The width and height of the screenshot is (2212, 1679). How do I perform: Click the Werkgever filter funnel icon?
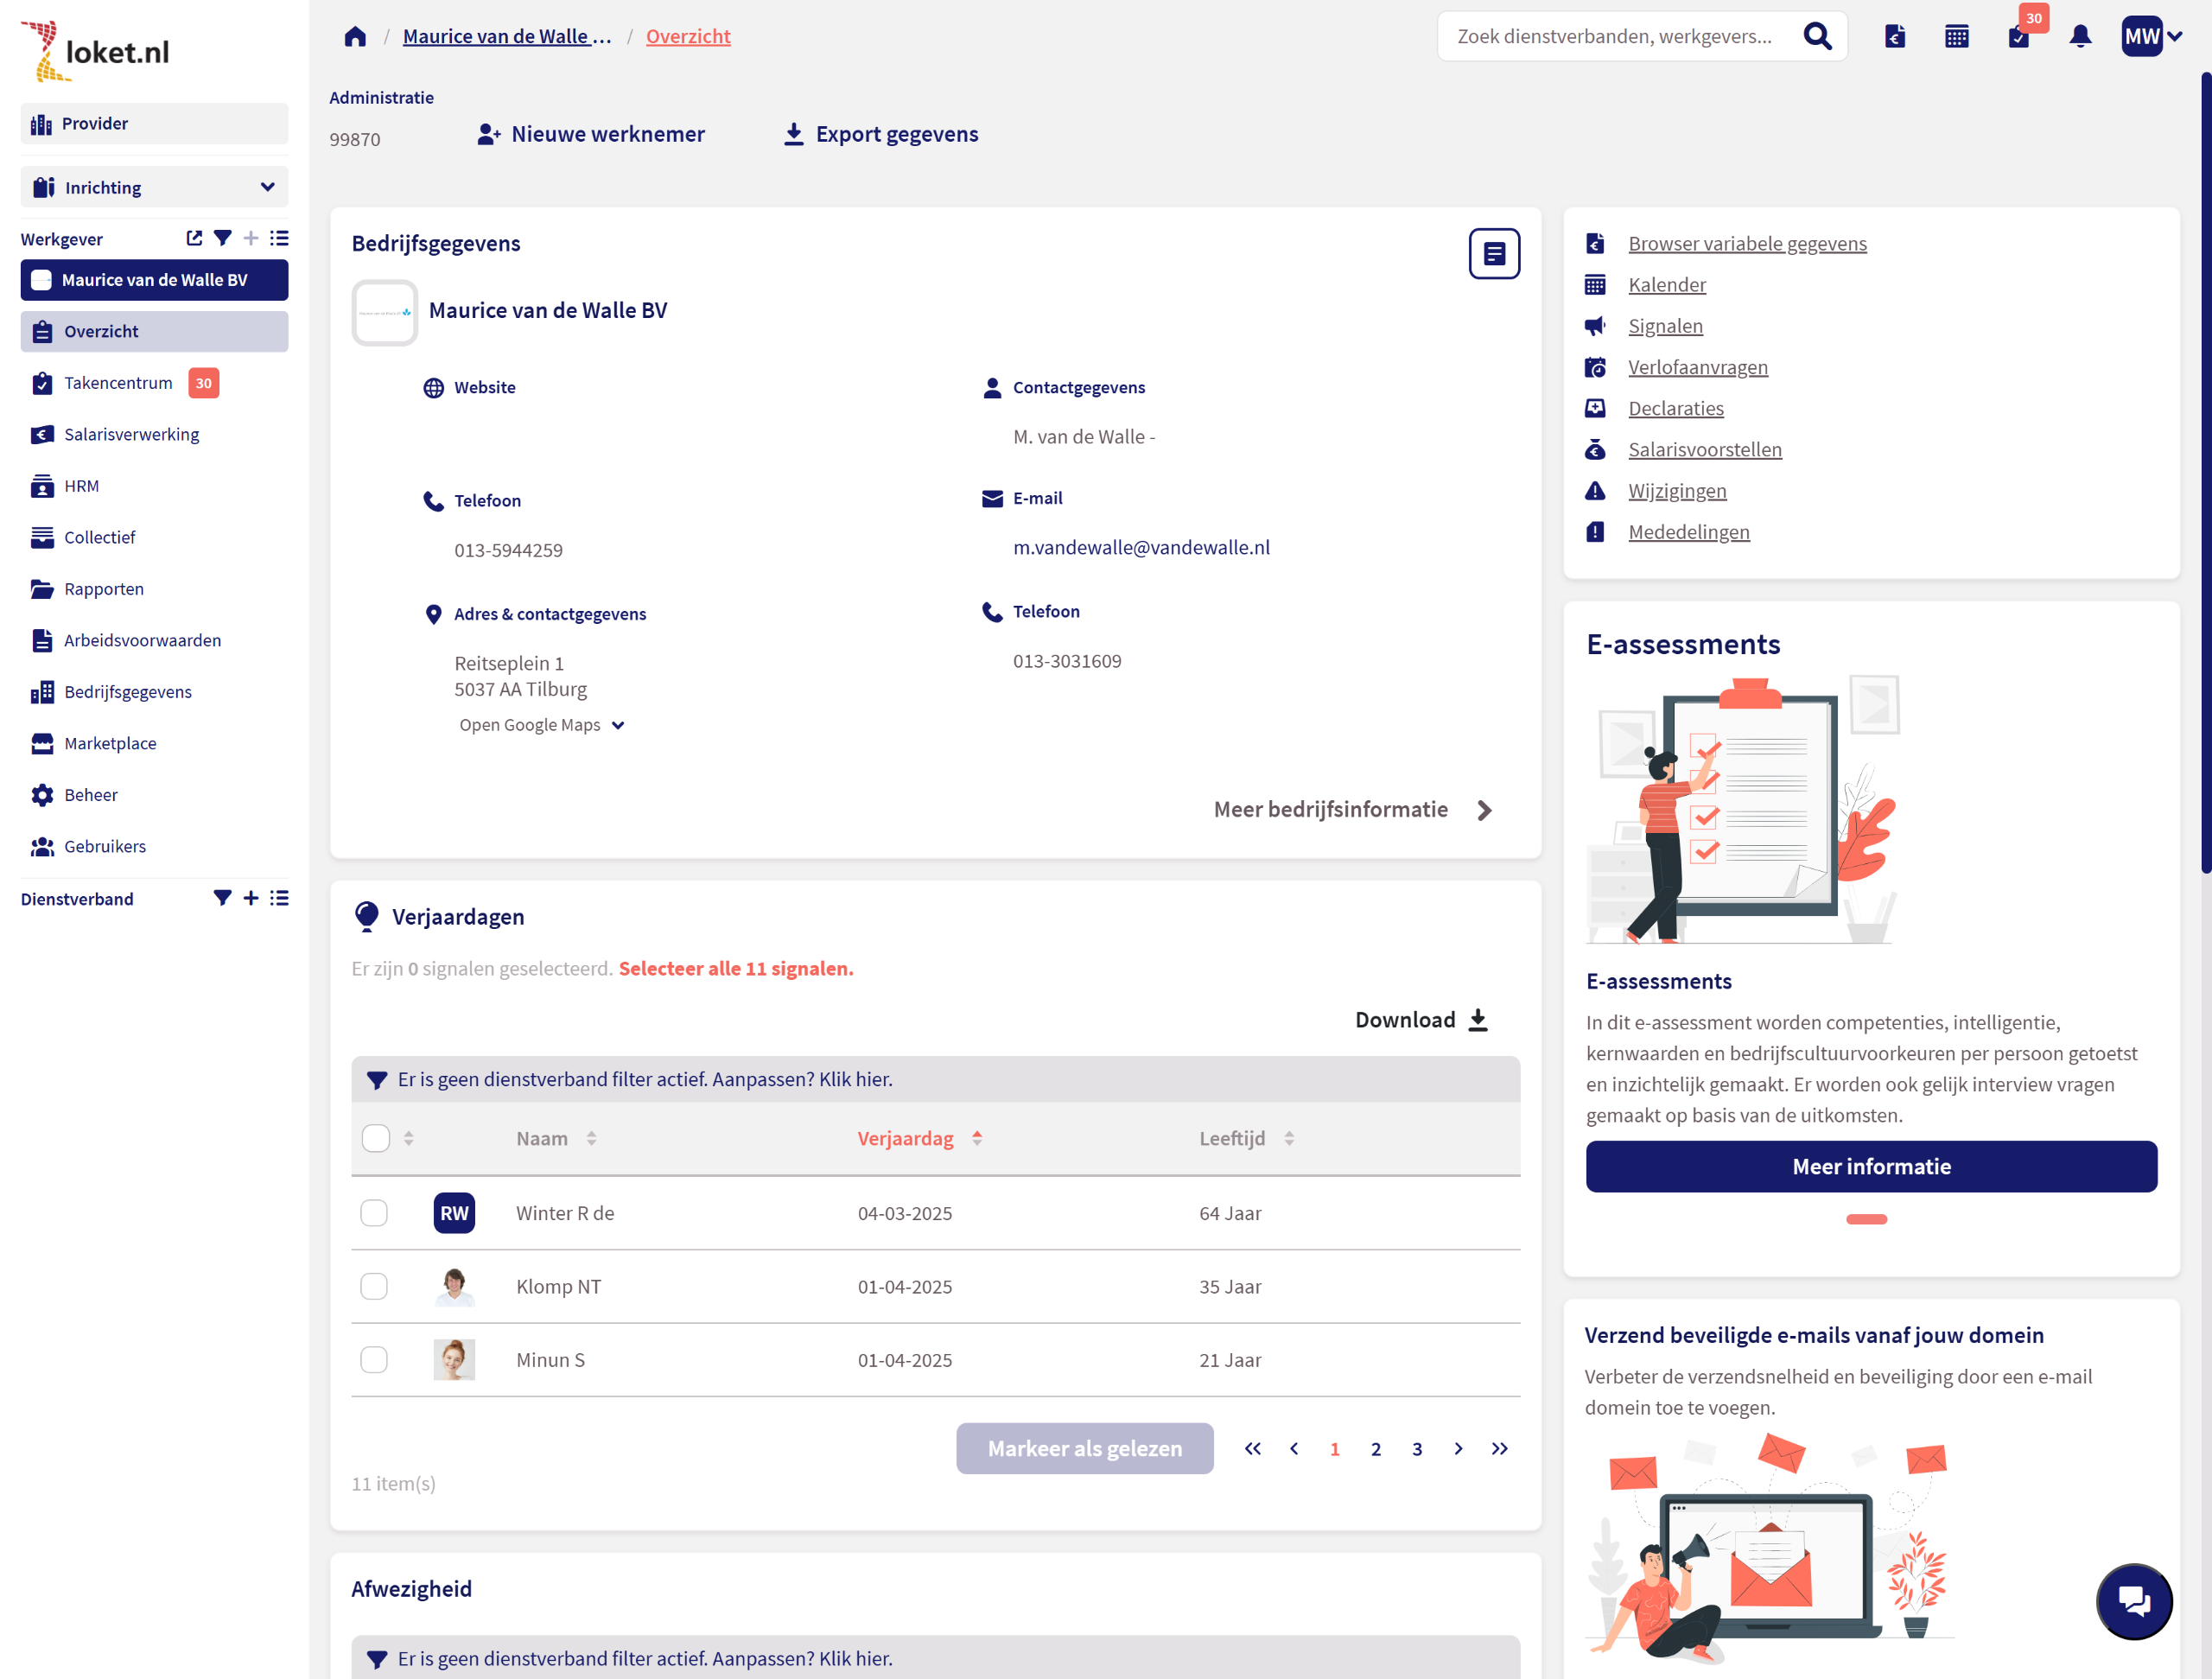(222, 238)
